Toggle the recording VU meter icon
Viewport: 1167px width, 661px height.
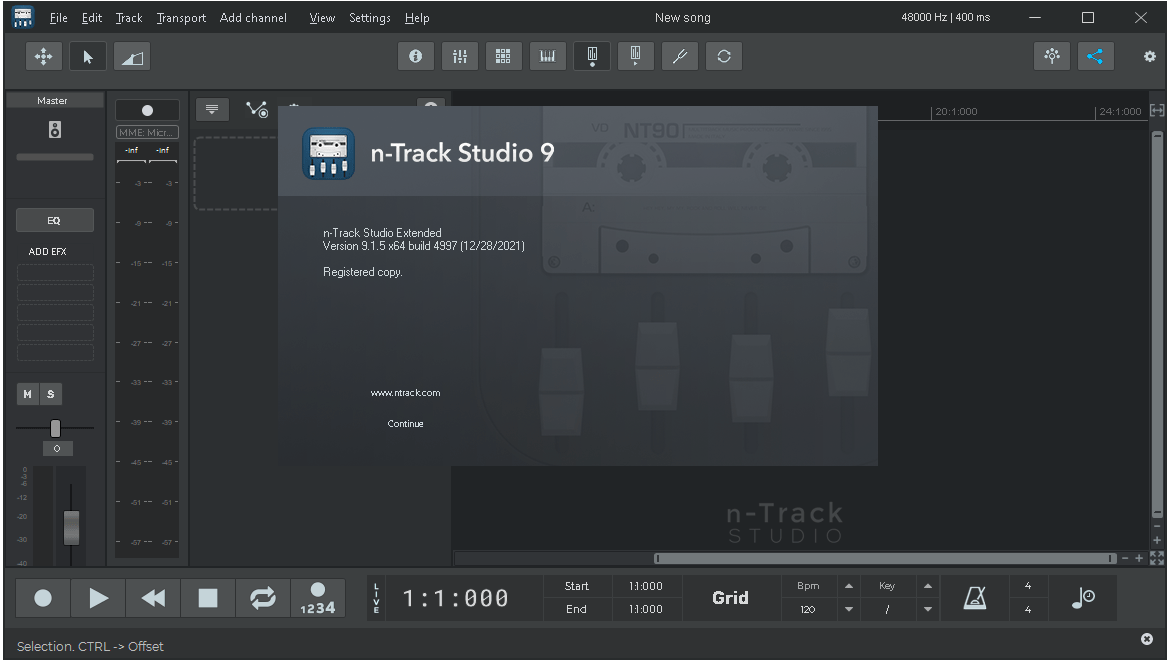592,56
